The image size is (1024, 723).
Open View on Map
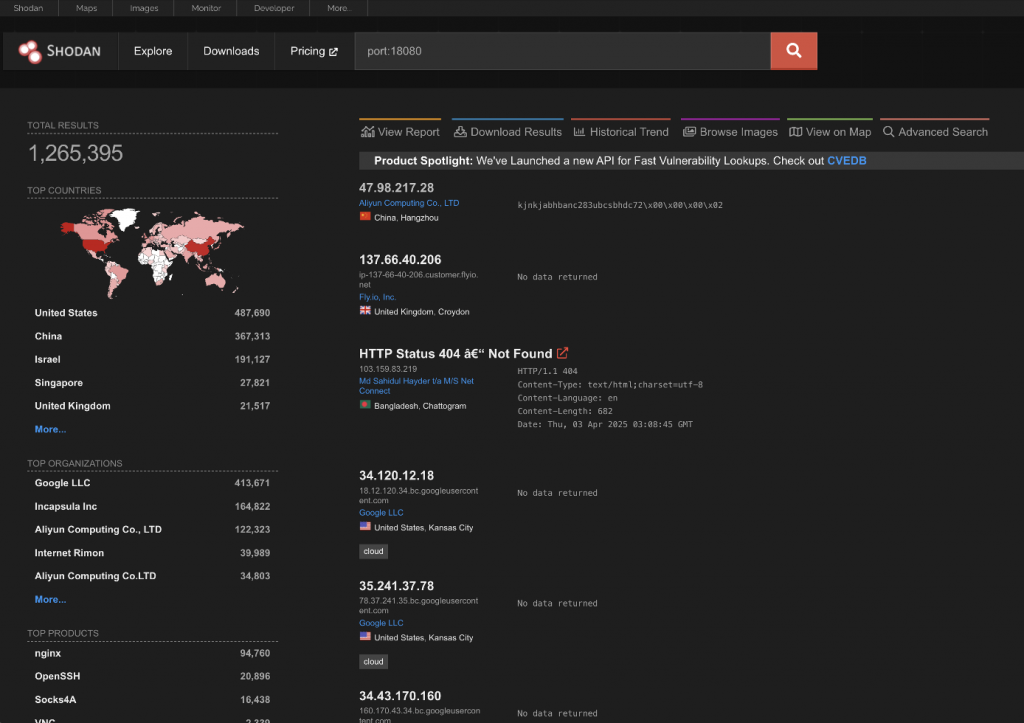click(829, 131)
